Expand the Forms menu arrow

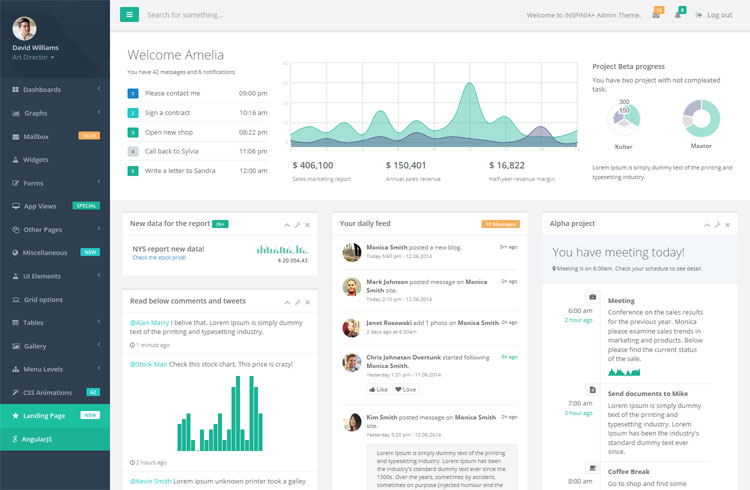(99, 182)
